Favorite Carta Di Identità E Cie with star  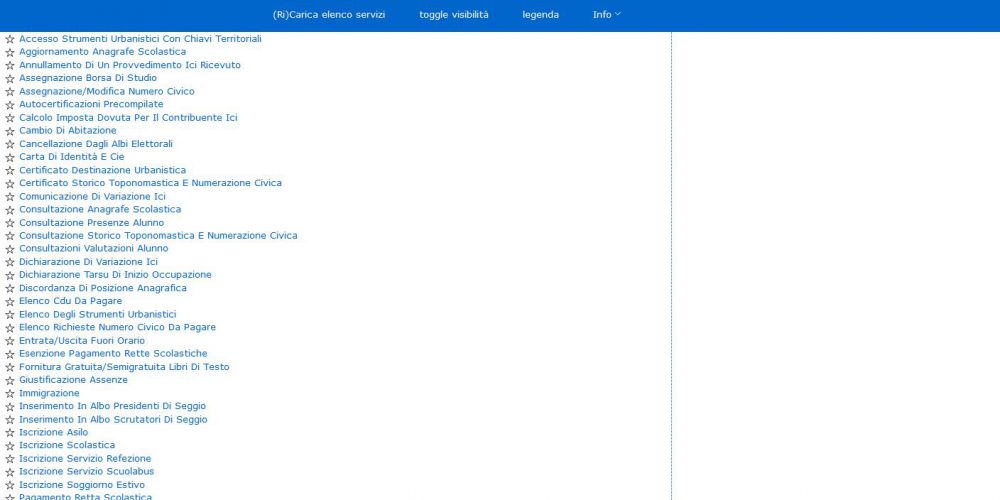click(x=10, y=158)
